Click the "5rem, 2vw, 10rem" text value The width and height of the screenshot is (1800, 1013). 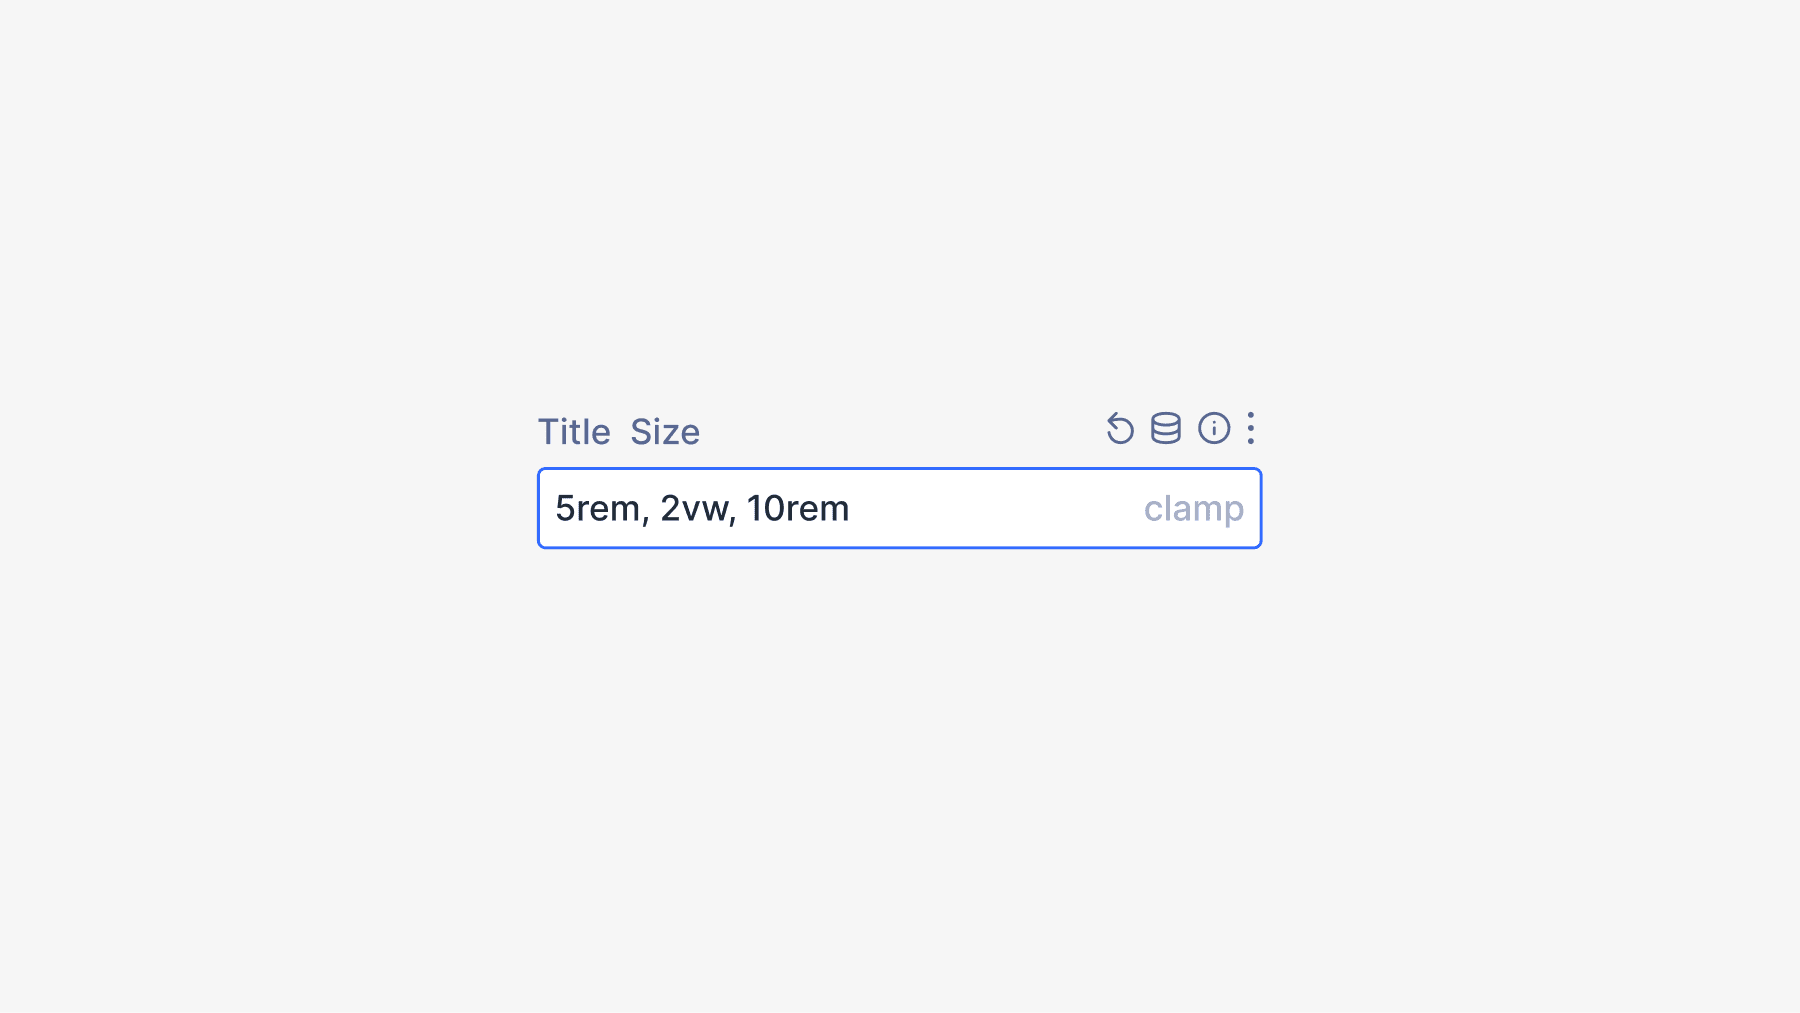tap(702, 509)
